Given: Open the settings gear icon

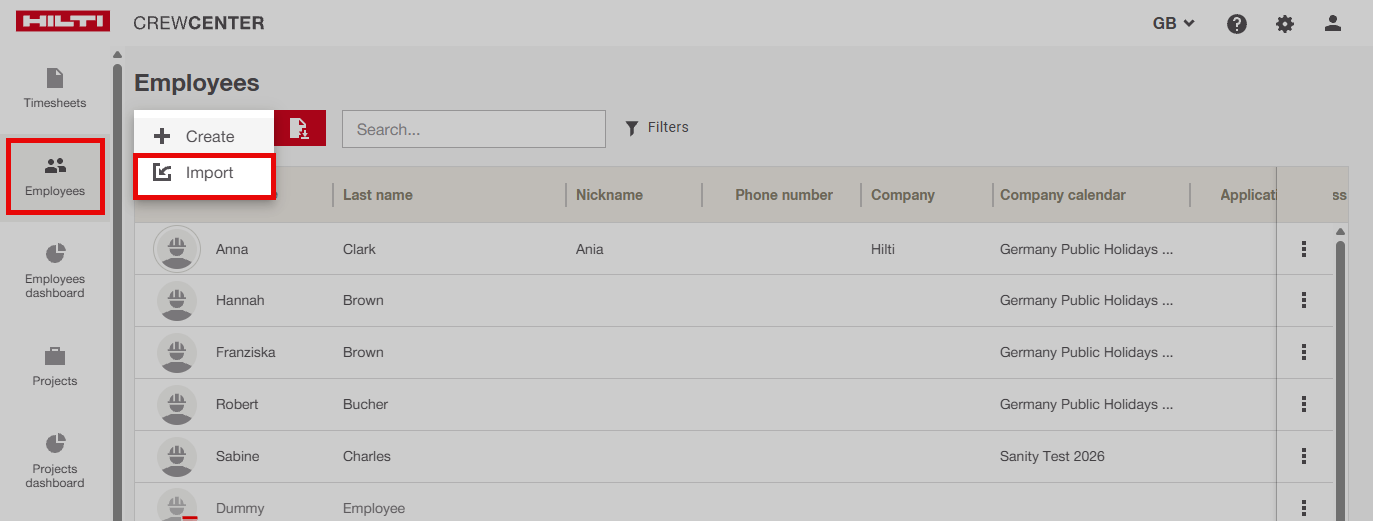Looking at the screenshot, I should pyautogui.click(x=1285, y=23).
